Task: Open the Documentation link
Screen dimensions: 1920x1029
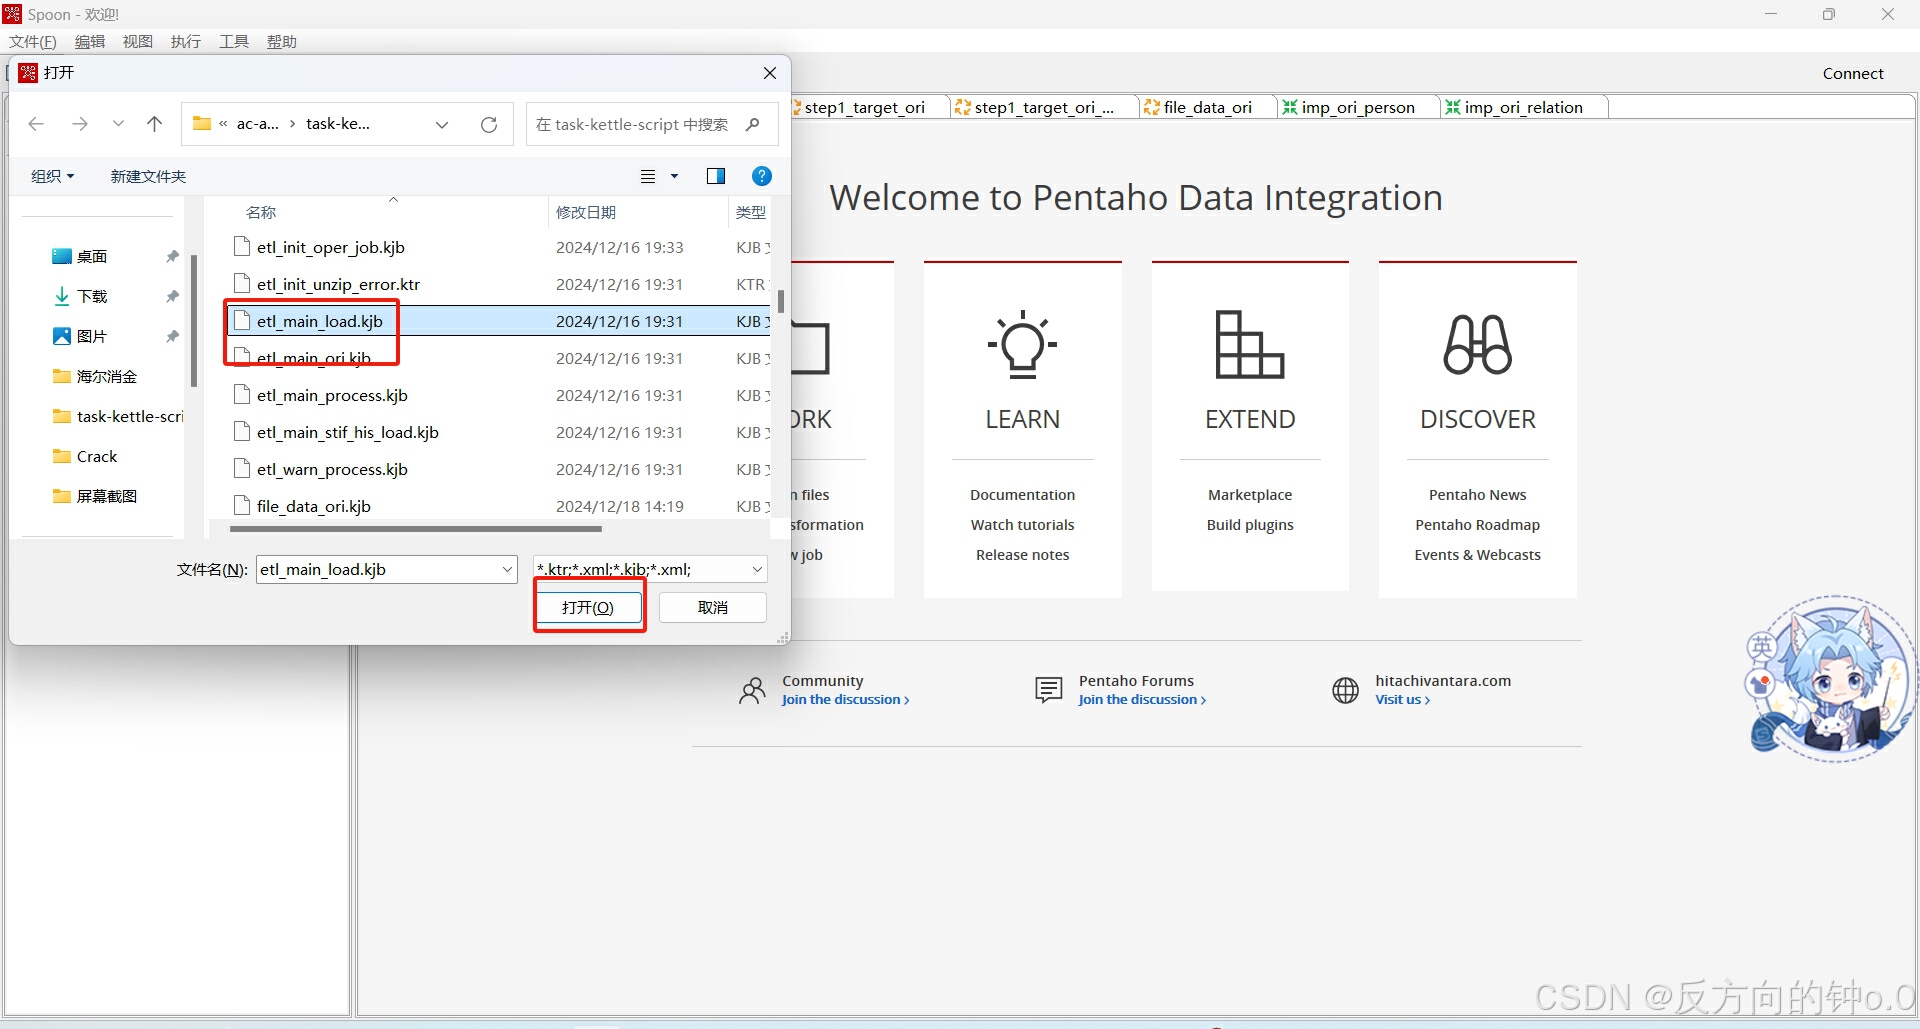Action: (x=1022, y=495)
